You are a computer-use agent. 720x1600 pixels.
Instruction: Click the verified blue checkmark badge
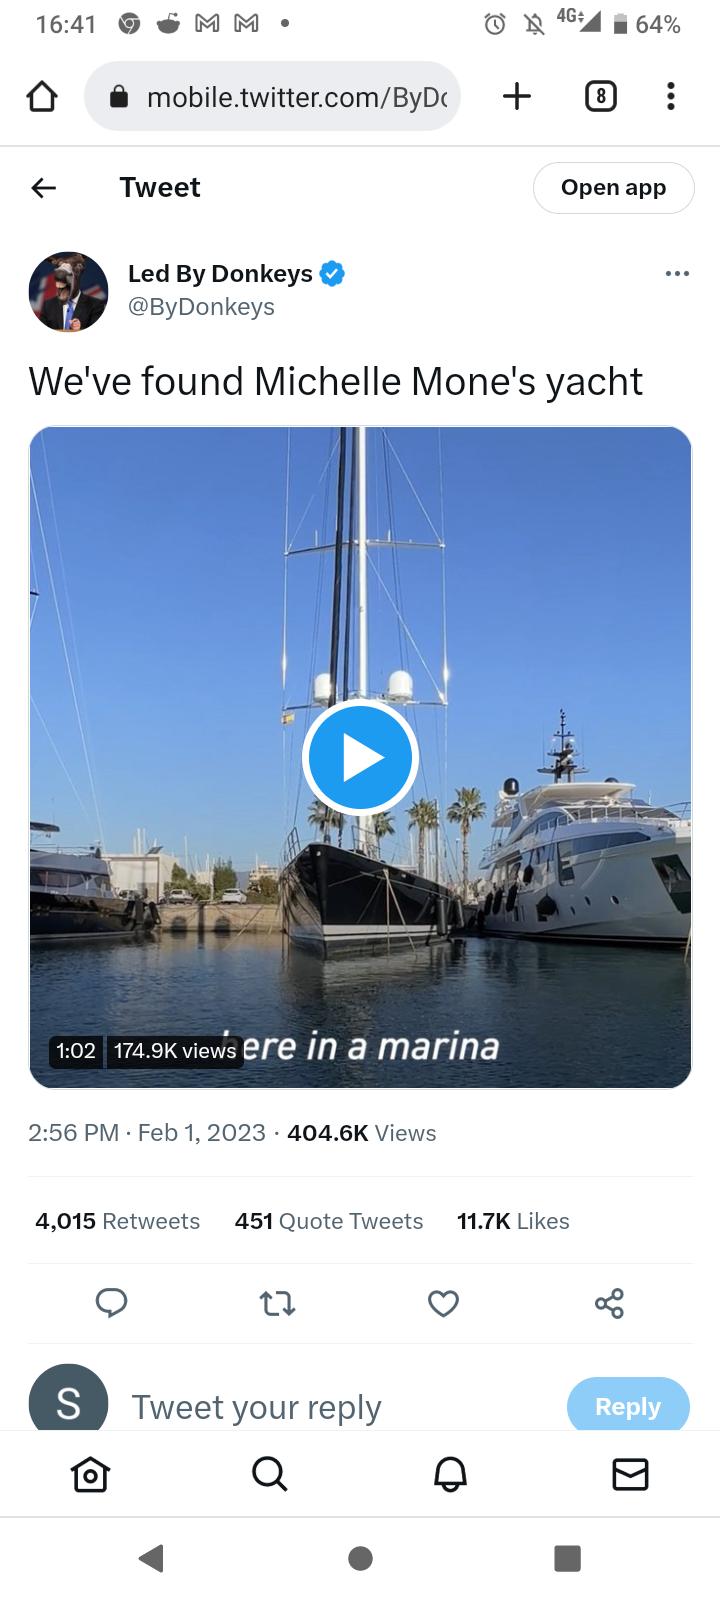coord(333,271)
